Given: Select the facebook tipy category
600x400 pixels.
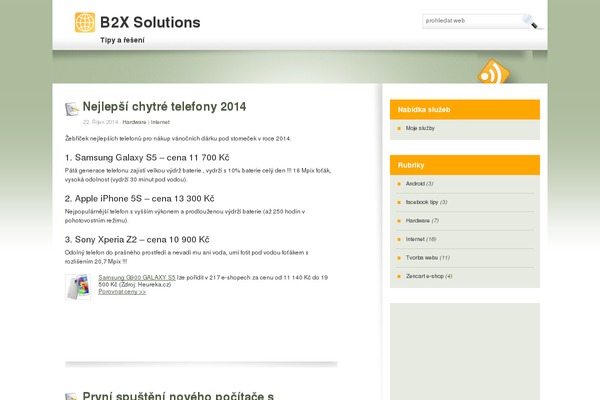Looking at the screenshot, I should [x=422, y=202].
